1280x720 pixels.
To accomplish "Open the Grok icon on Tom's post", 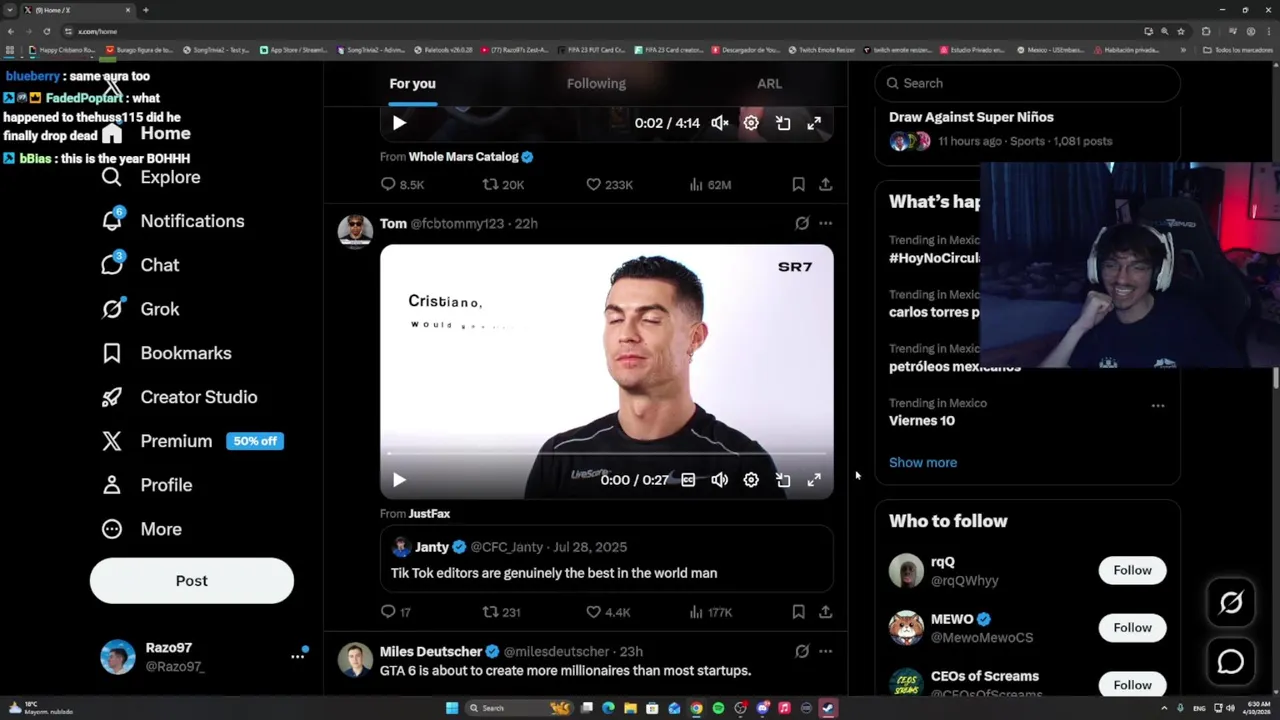I will click(801, 224).
